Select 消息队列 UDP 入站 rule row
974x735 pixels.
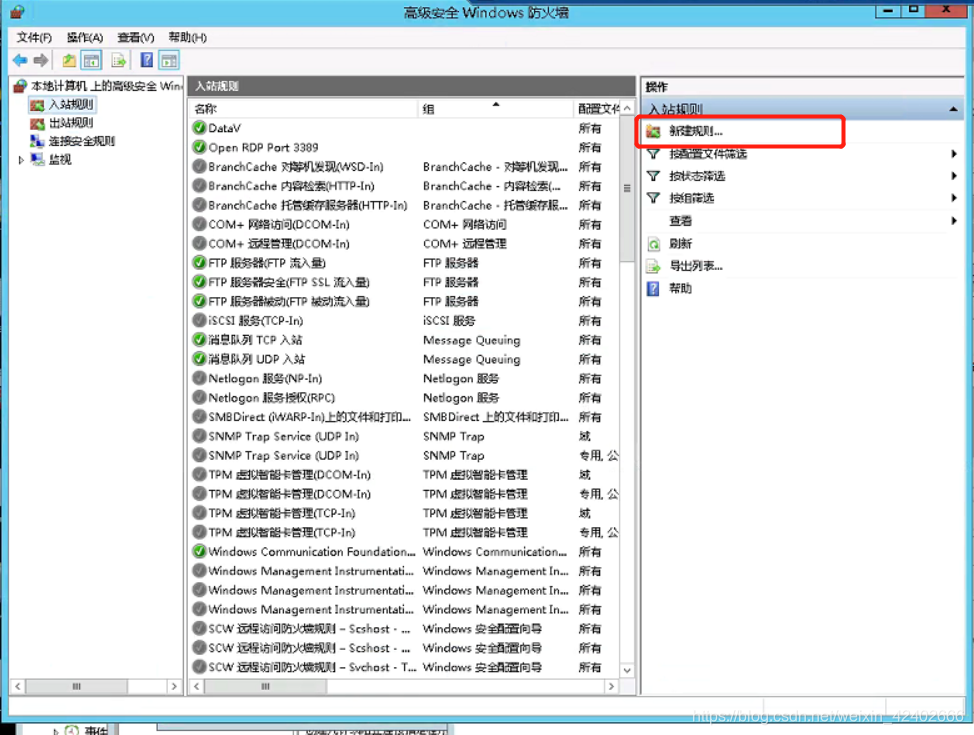click(x=405, y=359)
